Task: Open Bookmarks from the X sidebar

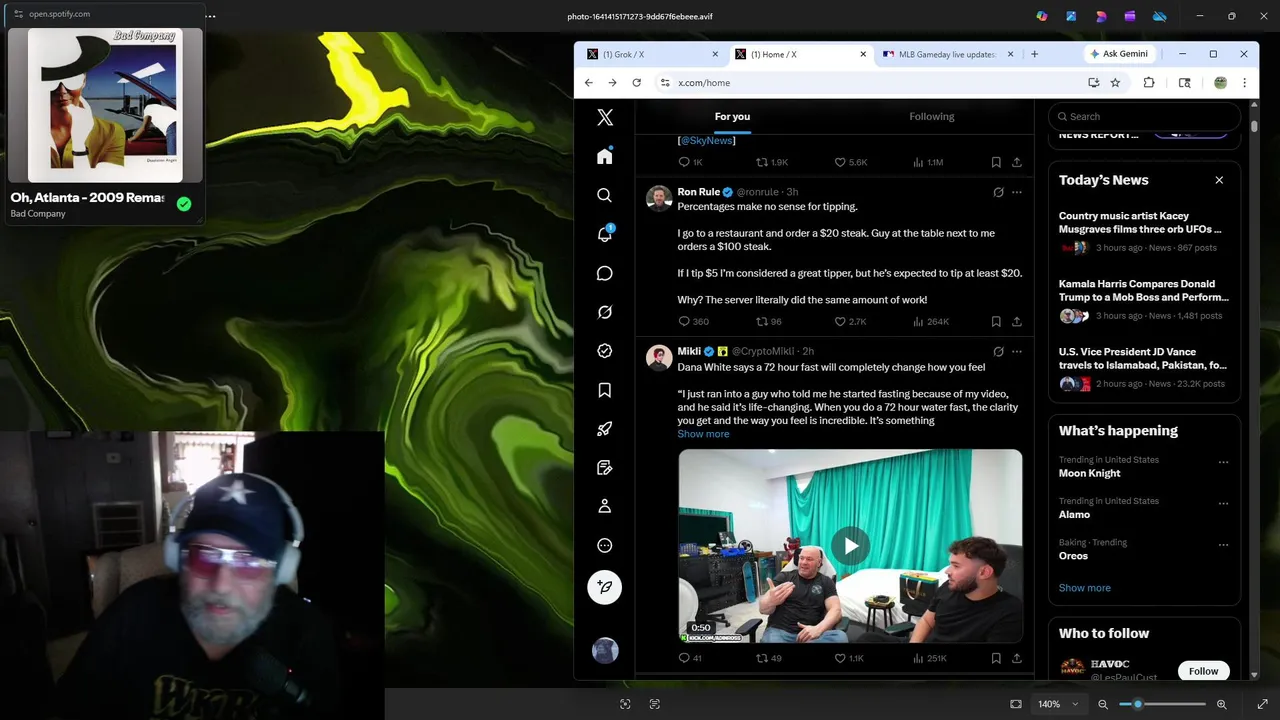Action: [x=604, y=390]
